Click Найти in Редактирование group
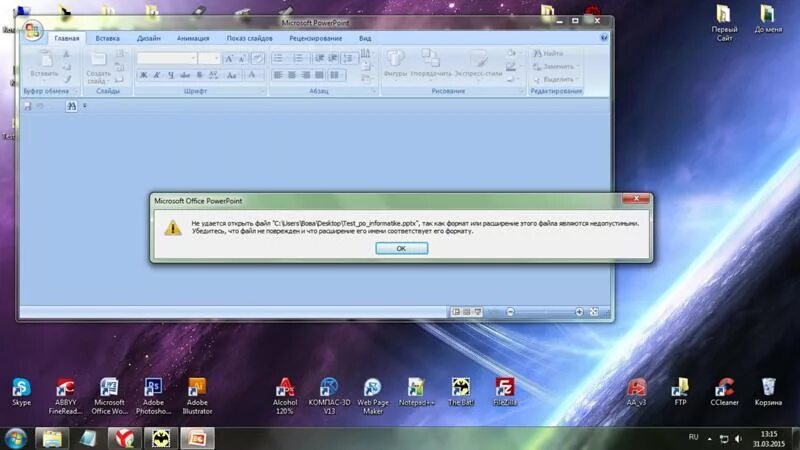This screenshot has height=450, width=800. click(x=548, y=53)
